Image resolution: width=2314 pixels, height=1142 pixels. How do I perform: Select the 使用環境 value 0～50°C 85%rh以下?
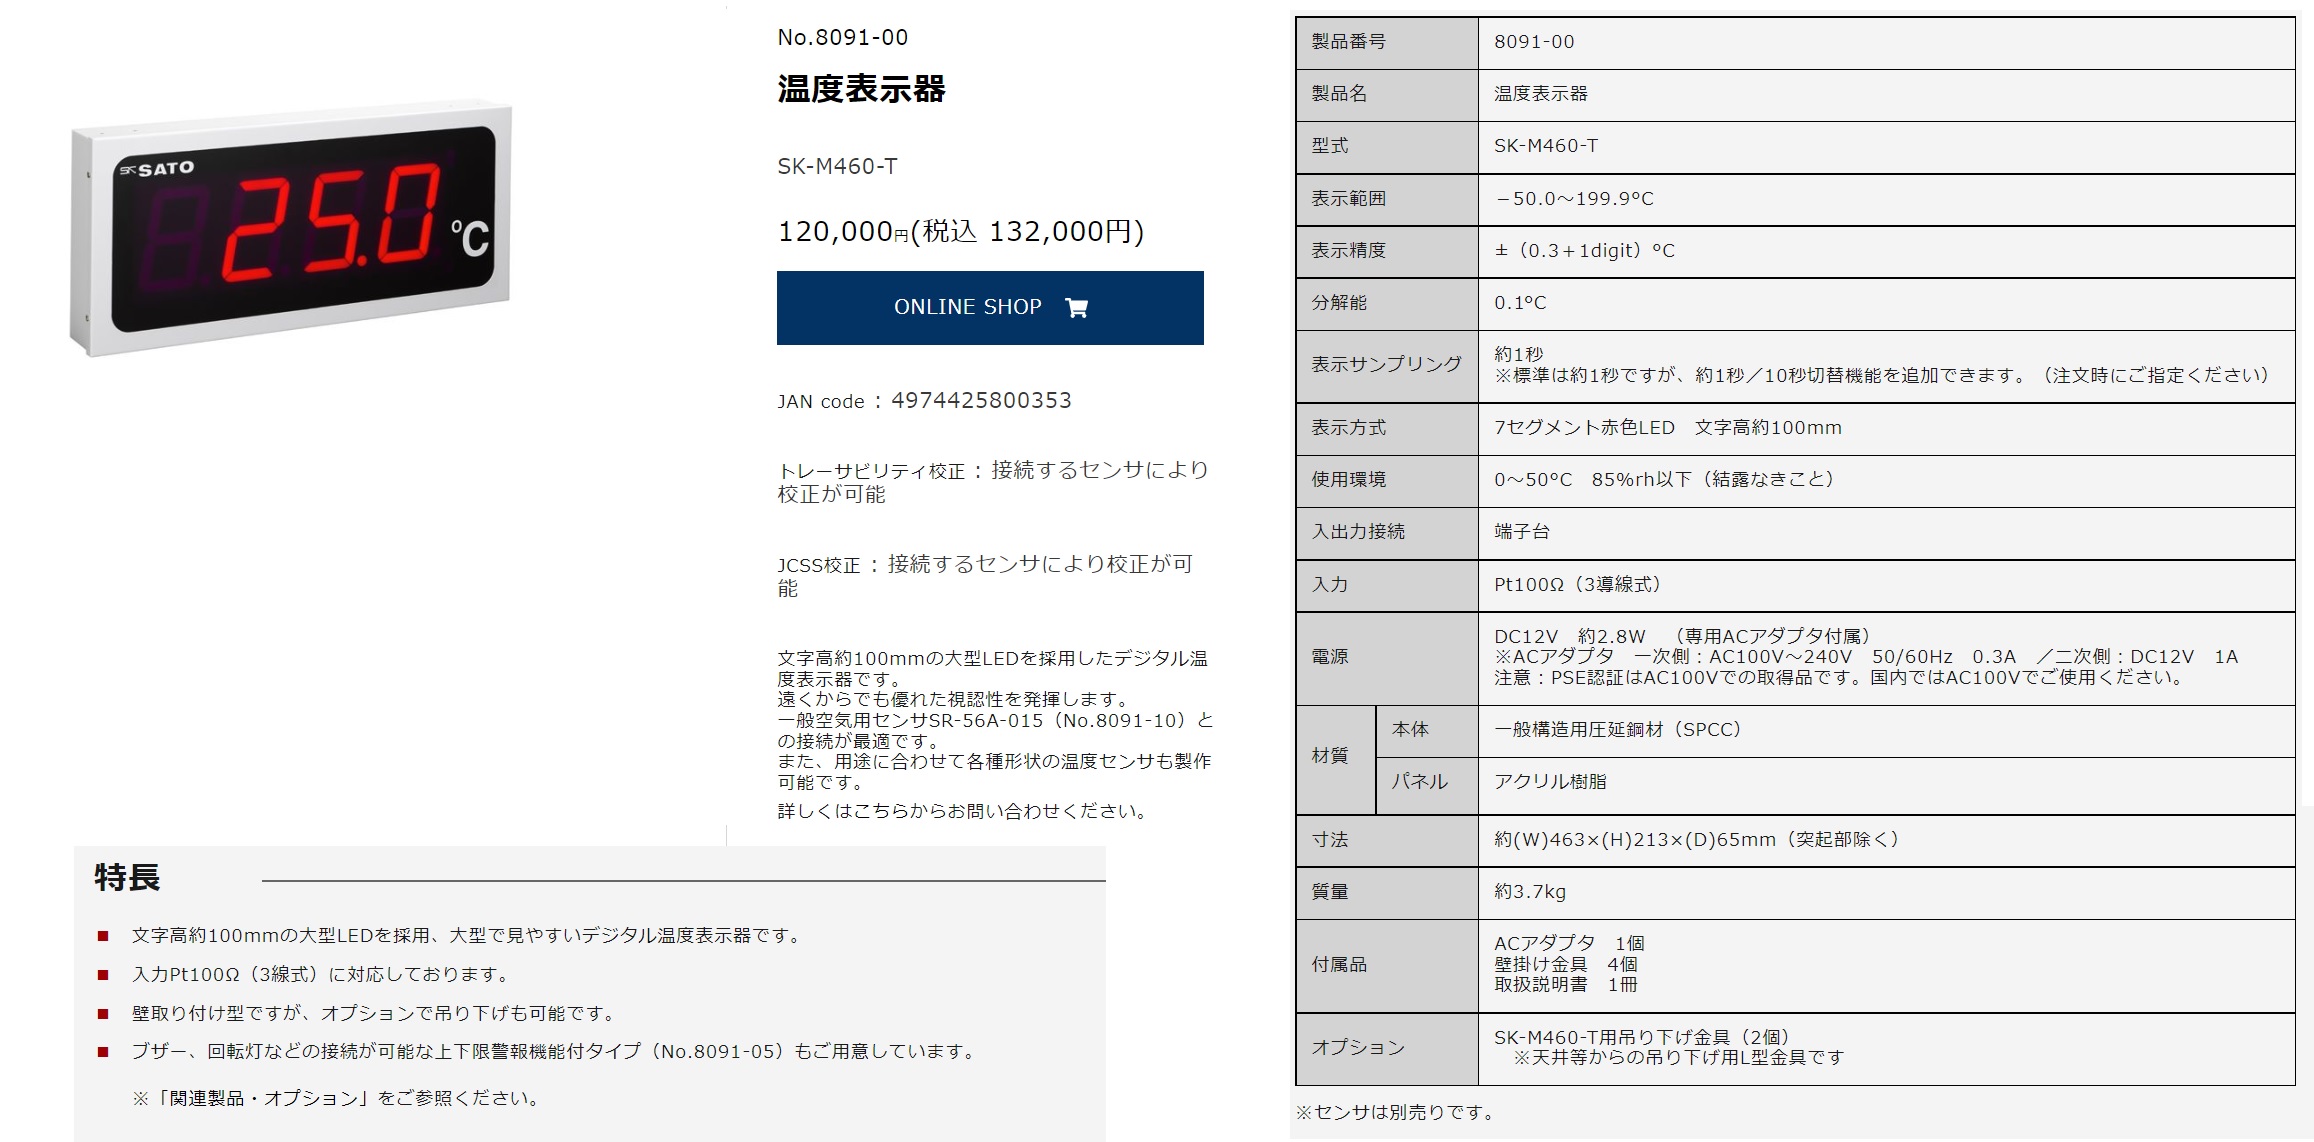pyautogui.click(x=1664, y=480)
